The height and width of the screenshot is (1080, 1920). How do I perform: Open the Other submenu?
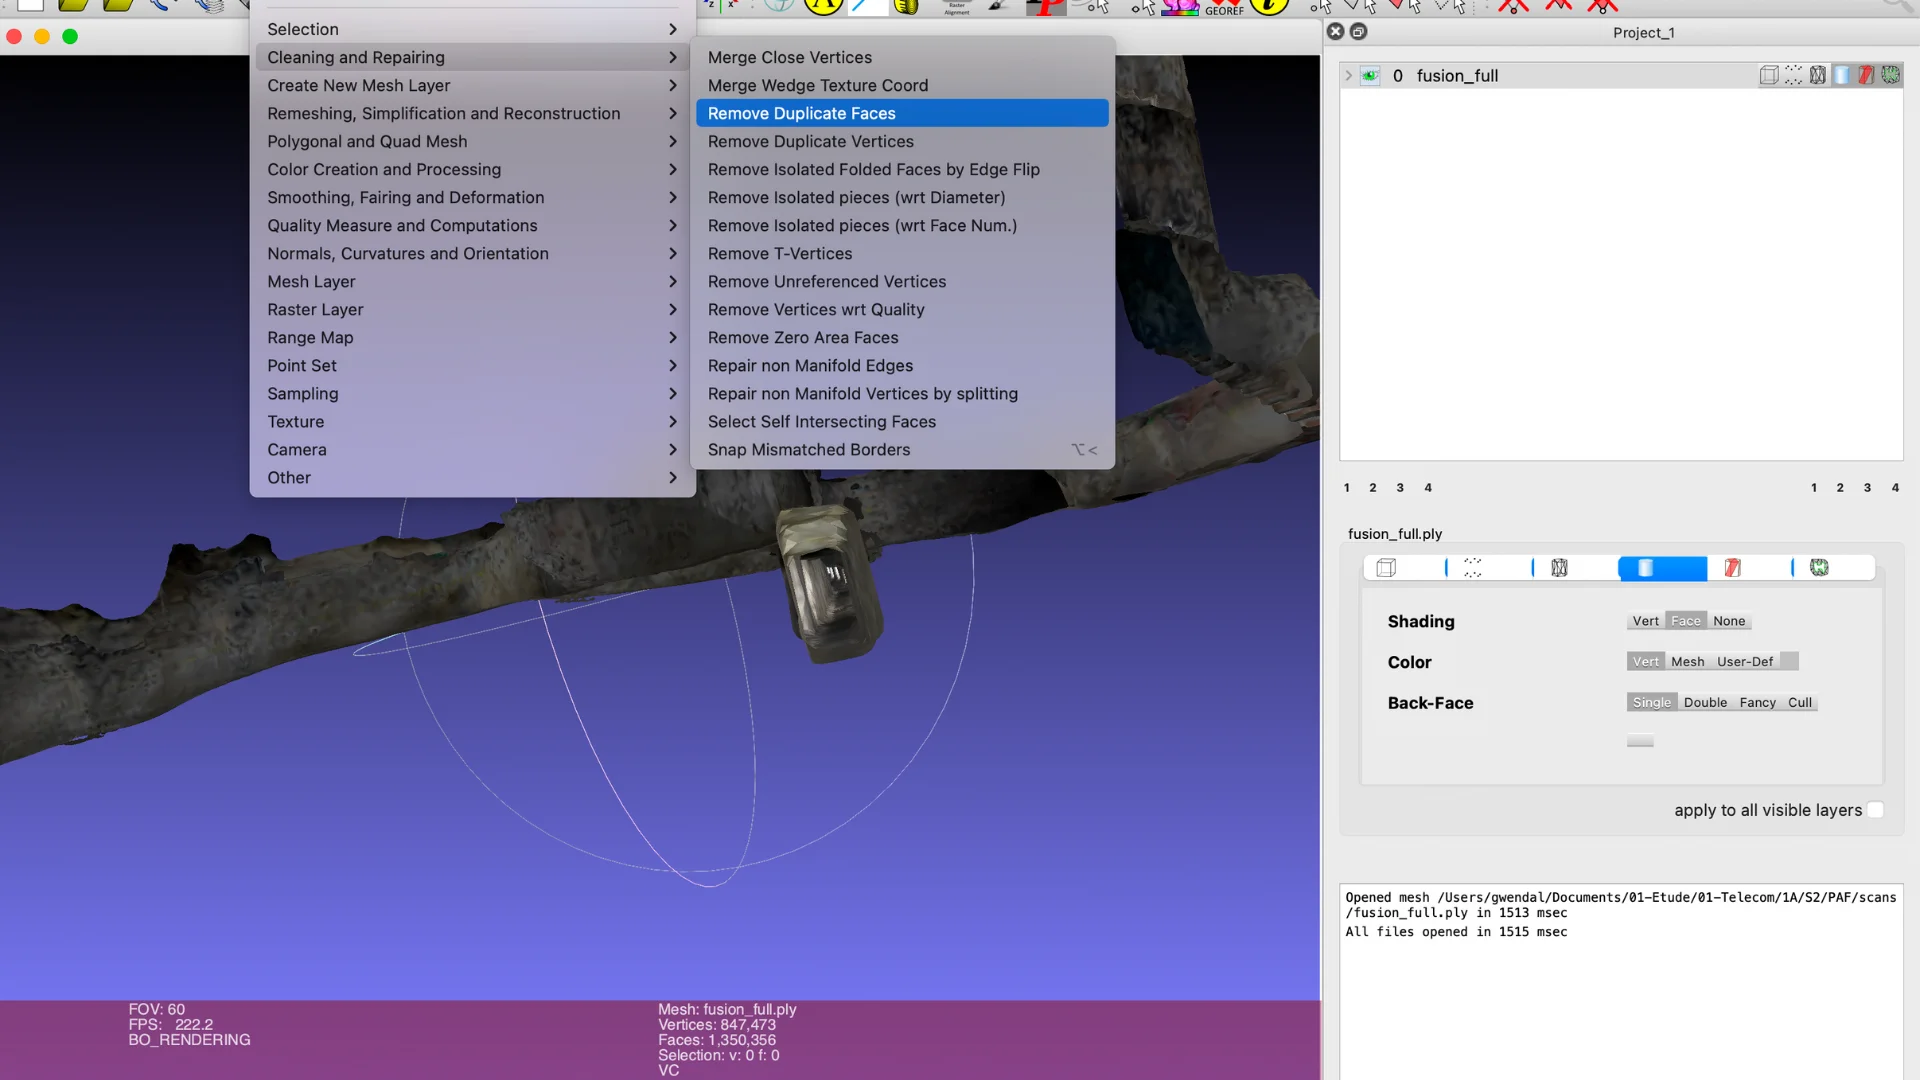[x=472, y=477]
